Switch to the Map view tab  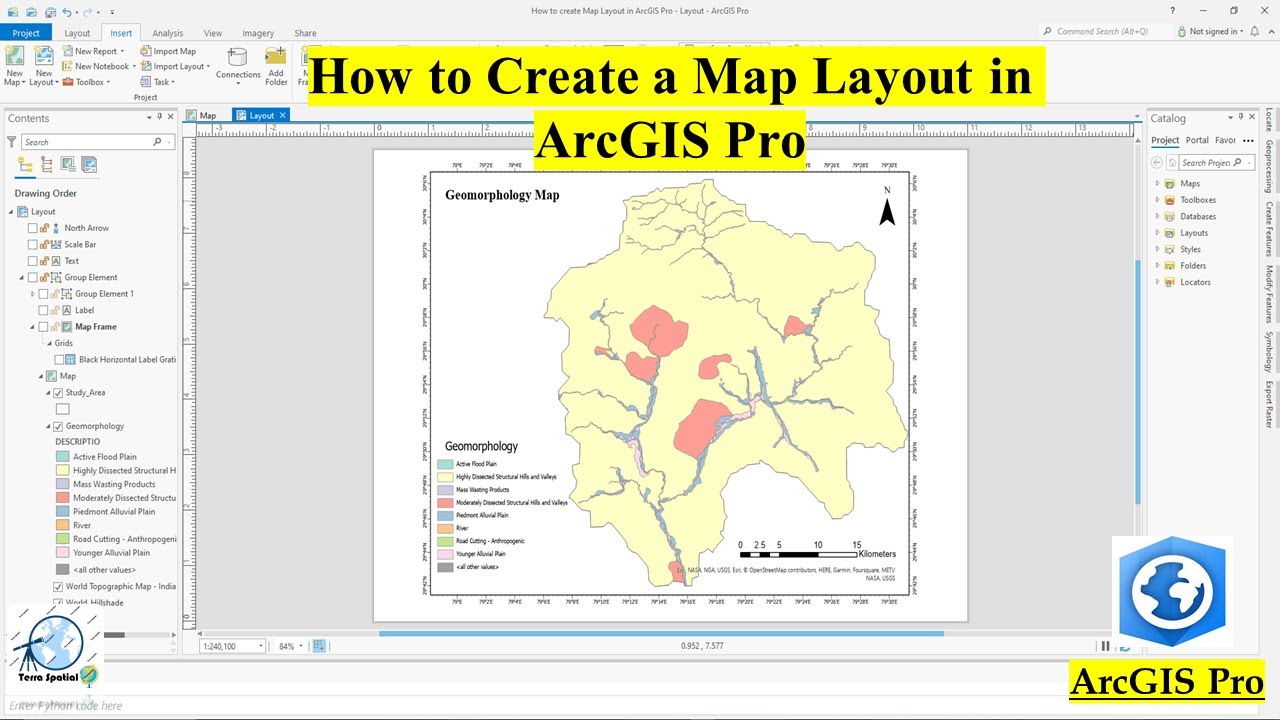point(202,115)
